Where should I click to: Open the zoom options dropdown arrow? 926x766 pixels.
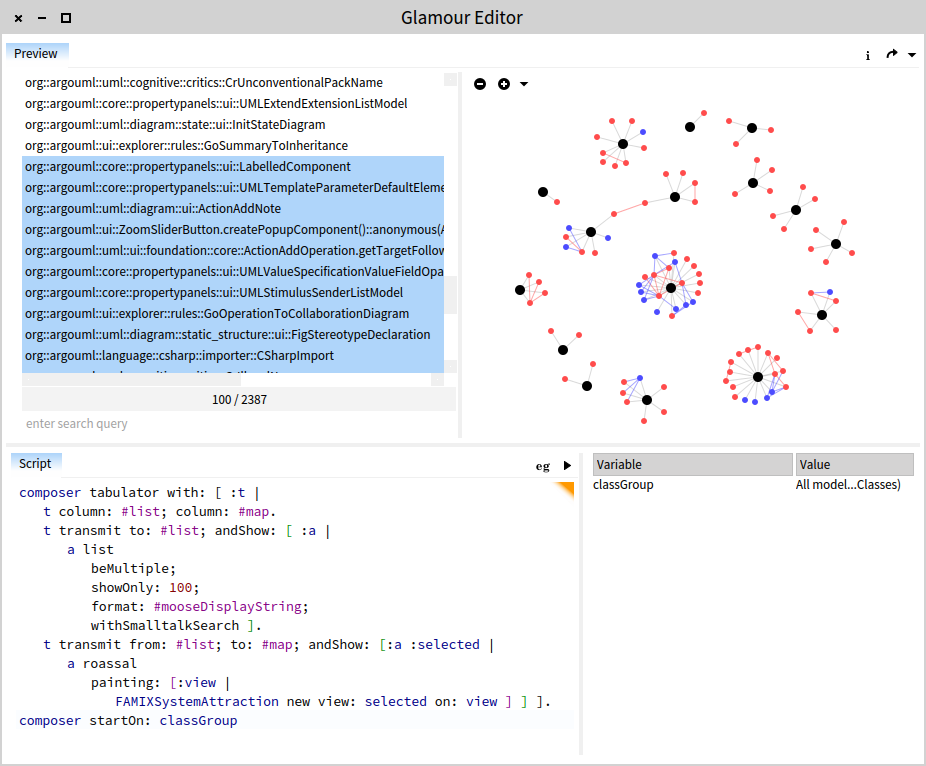(524, 84)
